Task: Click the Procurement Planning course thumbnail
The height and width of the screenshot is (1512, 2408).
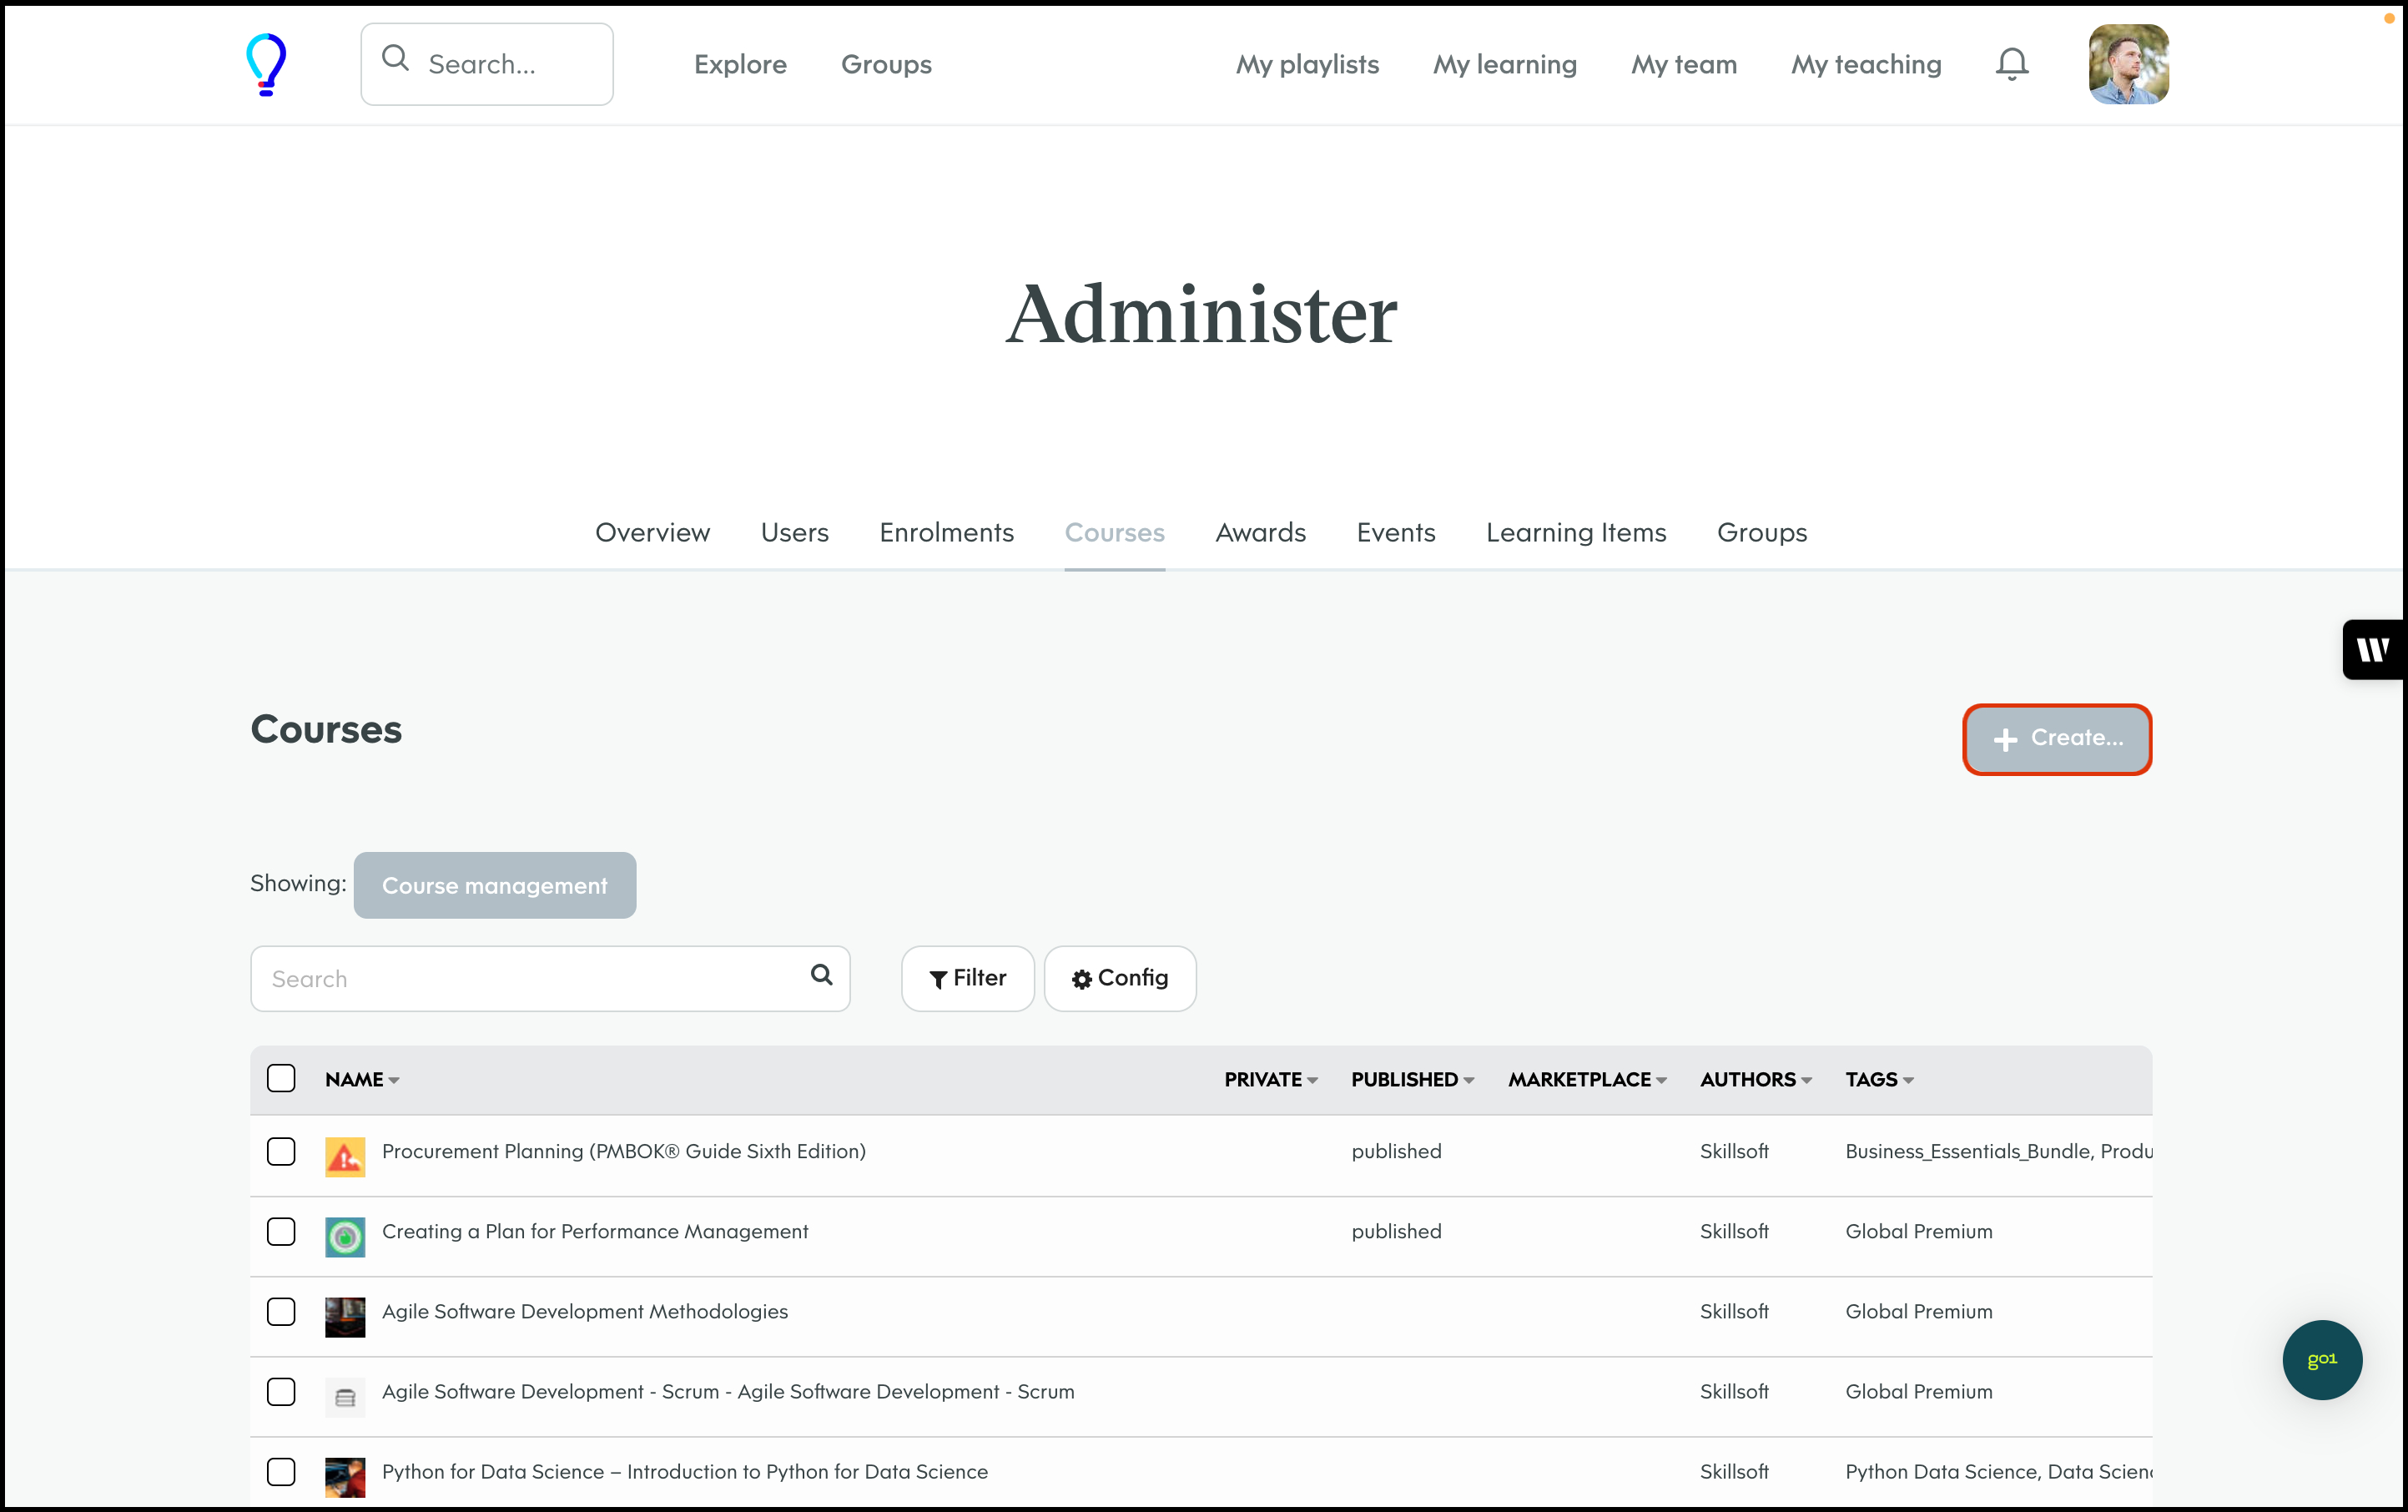Action: [x=345, y=1157]
